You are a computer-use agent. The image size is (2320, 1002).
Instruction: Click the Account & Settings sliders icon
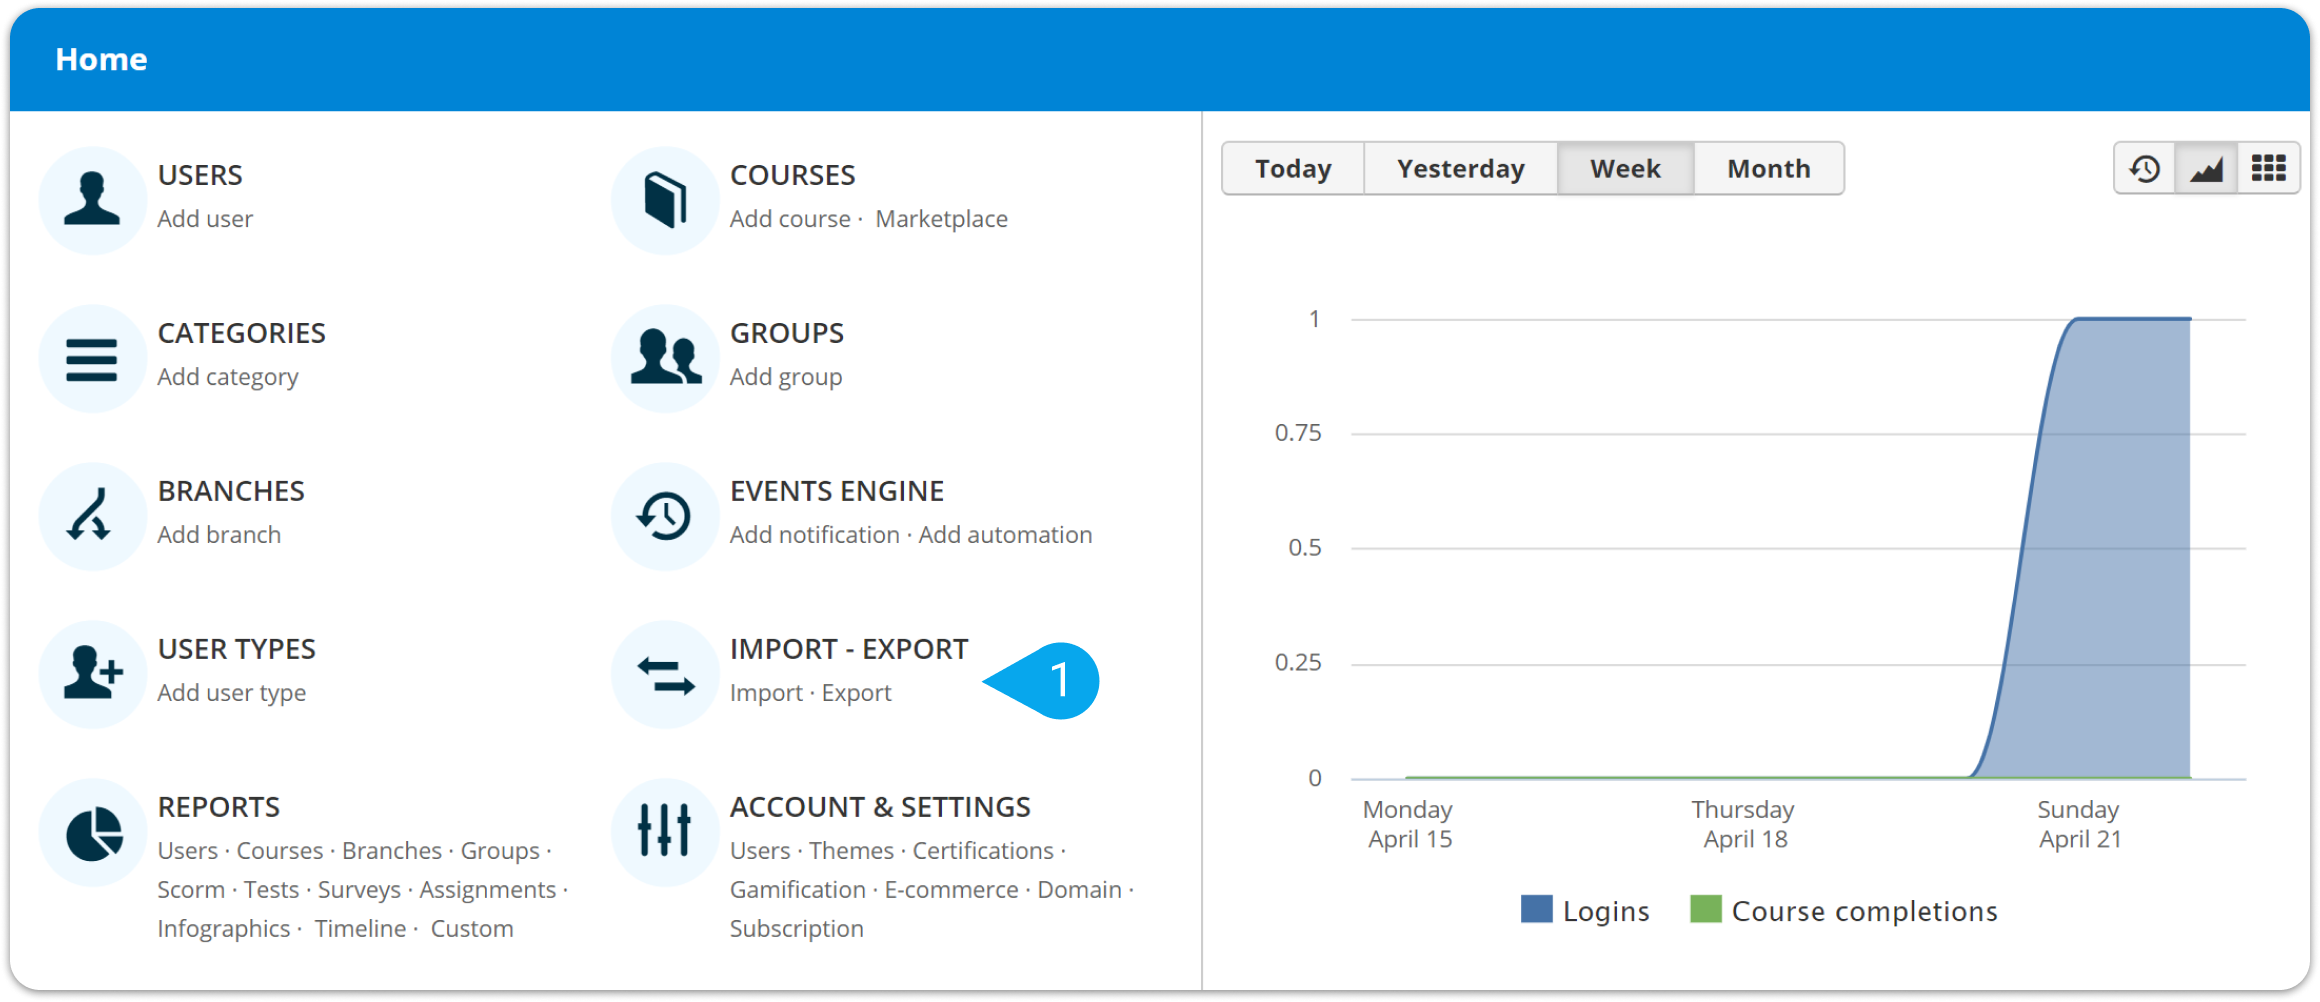coord(665,832)
